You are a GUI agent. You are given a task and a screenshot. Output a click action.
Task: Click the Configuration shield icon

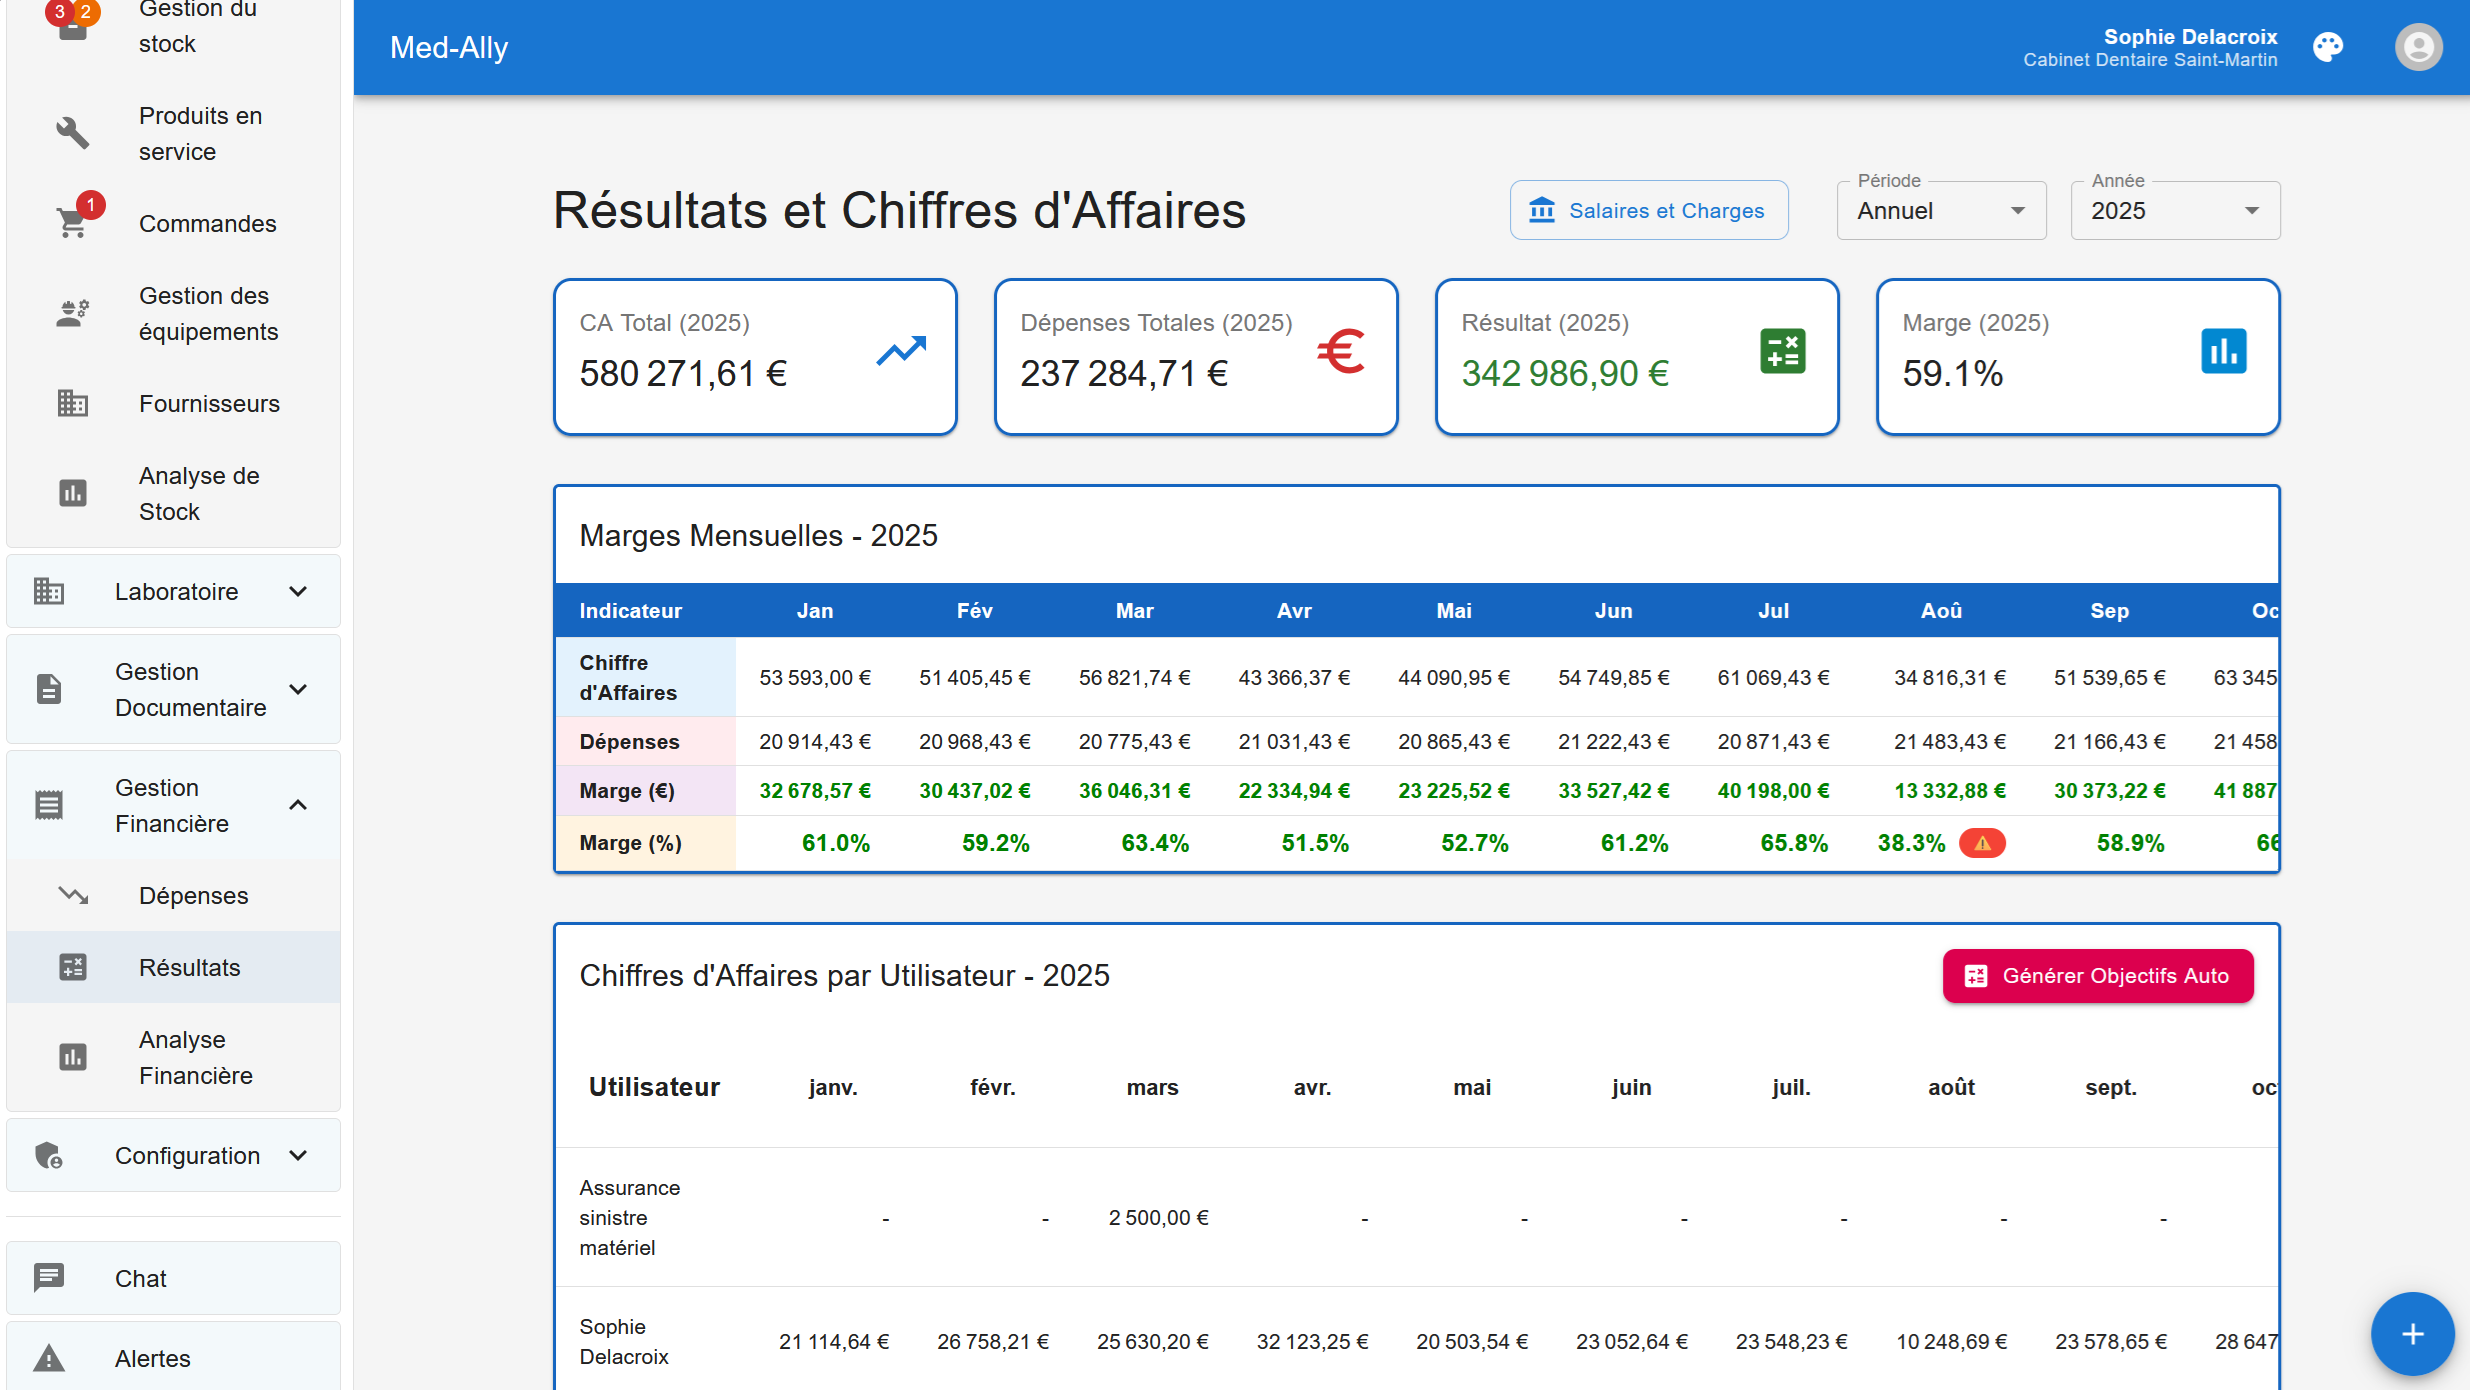click(48, 1155)
